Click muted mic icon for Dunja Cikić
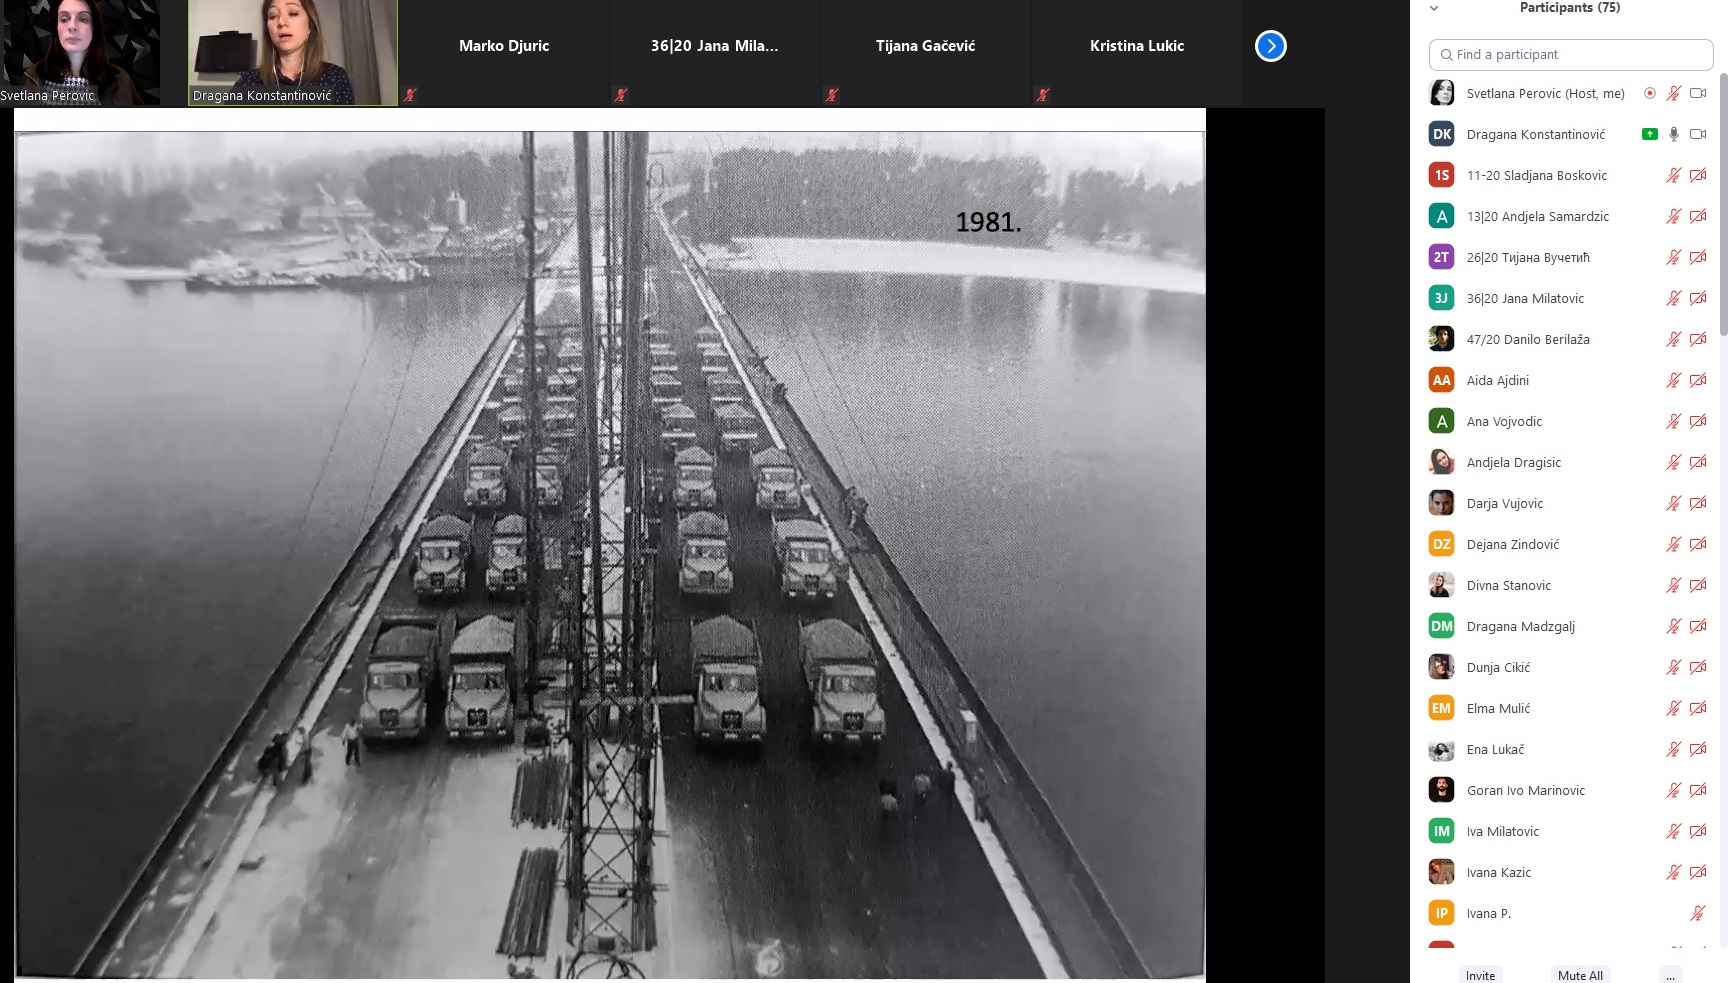Viewport: 1730px width, 983px height. tap(1674, 667)
